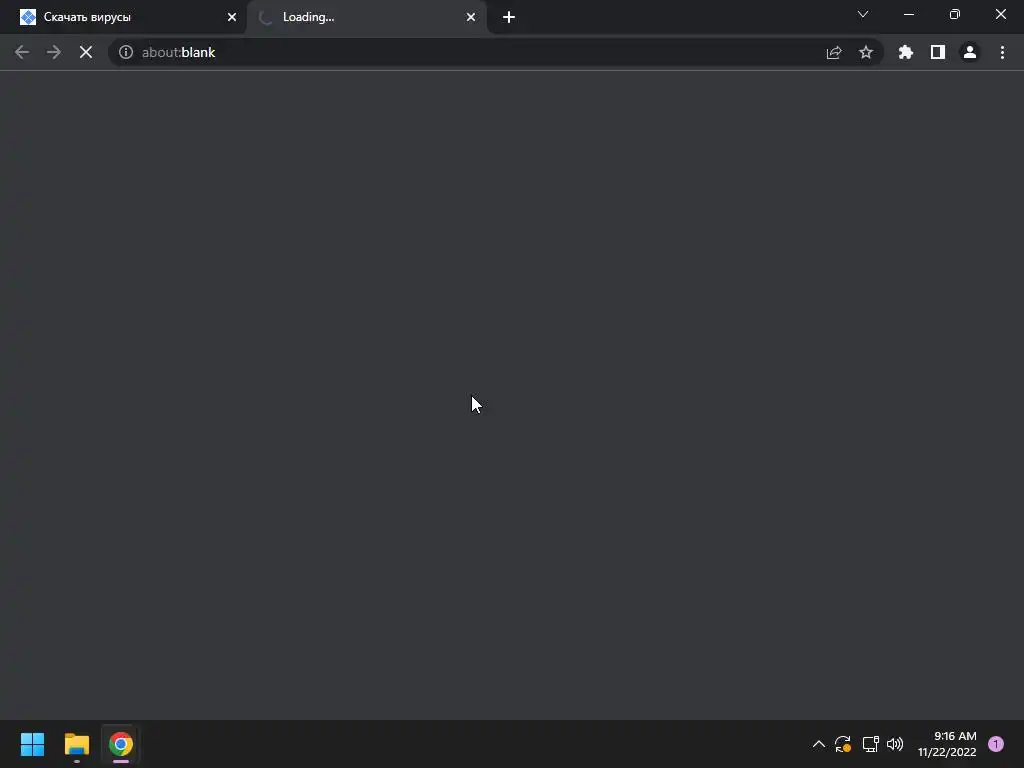This screenshot has height=768, width=1024.
Task: Go forward to the next page
Action: tap(54, 52)
